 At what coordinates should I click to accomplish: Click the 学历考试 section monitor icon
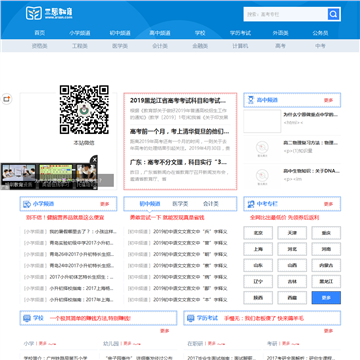[x=191, y=318]
